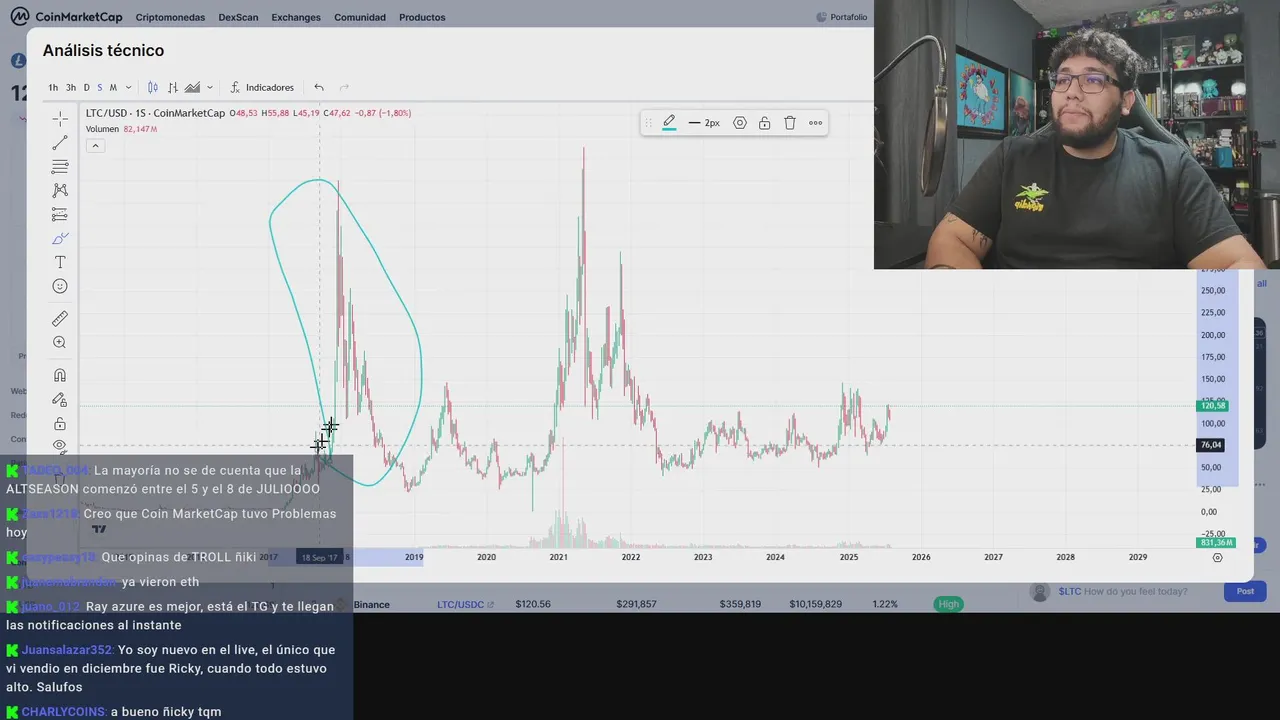This screenshot has height=720, width=1280.
Task: Select area chart type
Action: pos(192,87)
